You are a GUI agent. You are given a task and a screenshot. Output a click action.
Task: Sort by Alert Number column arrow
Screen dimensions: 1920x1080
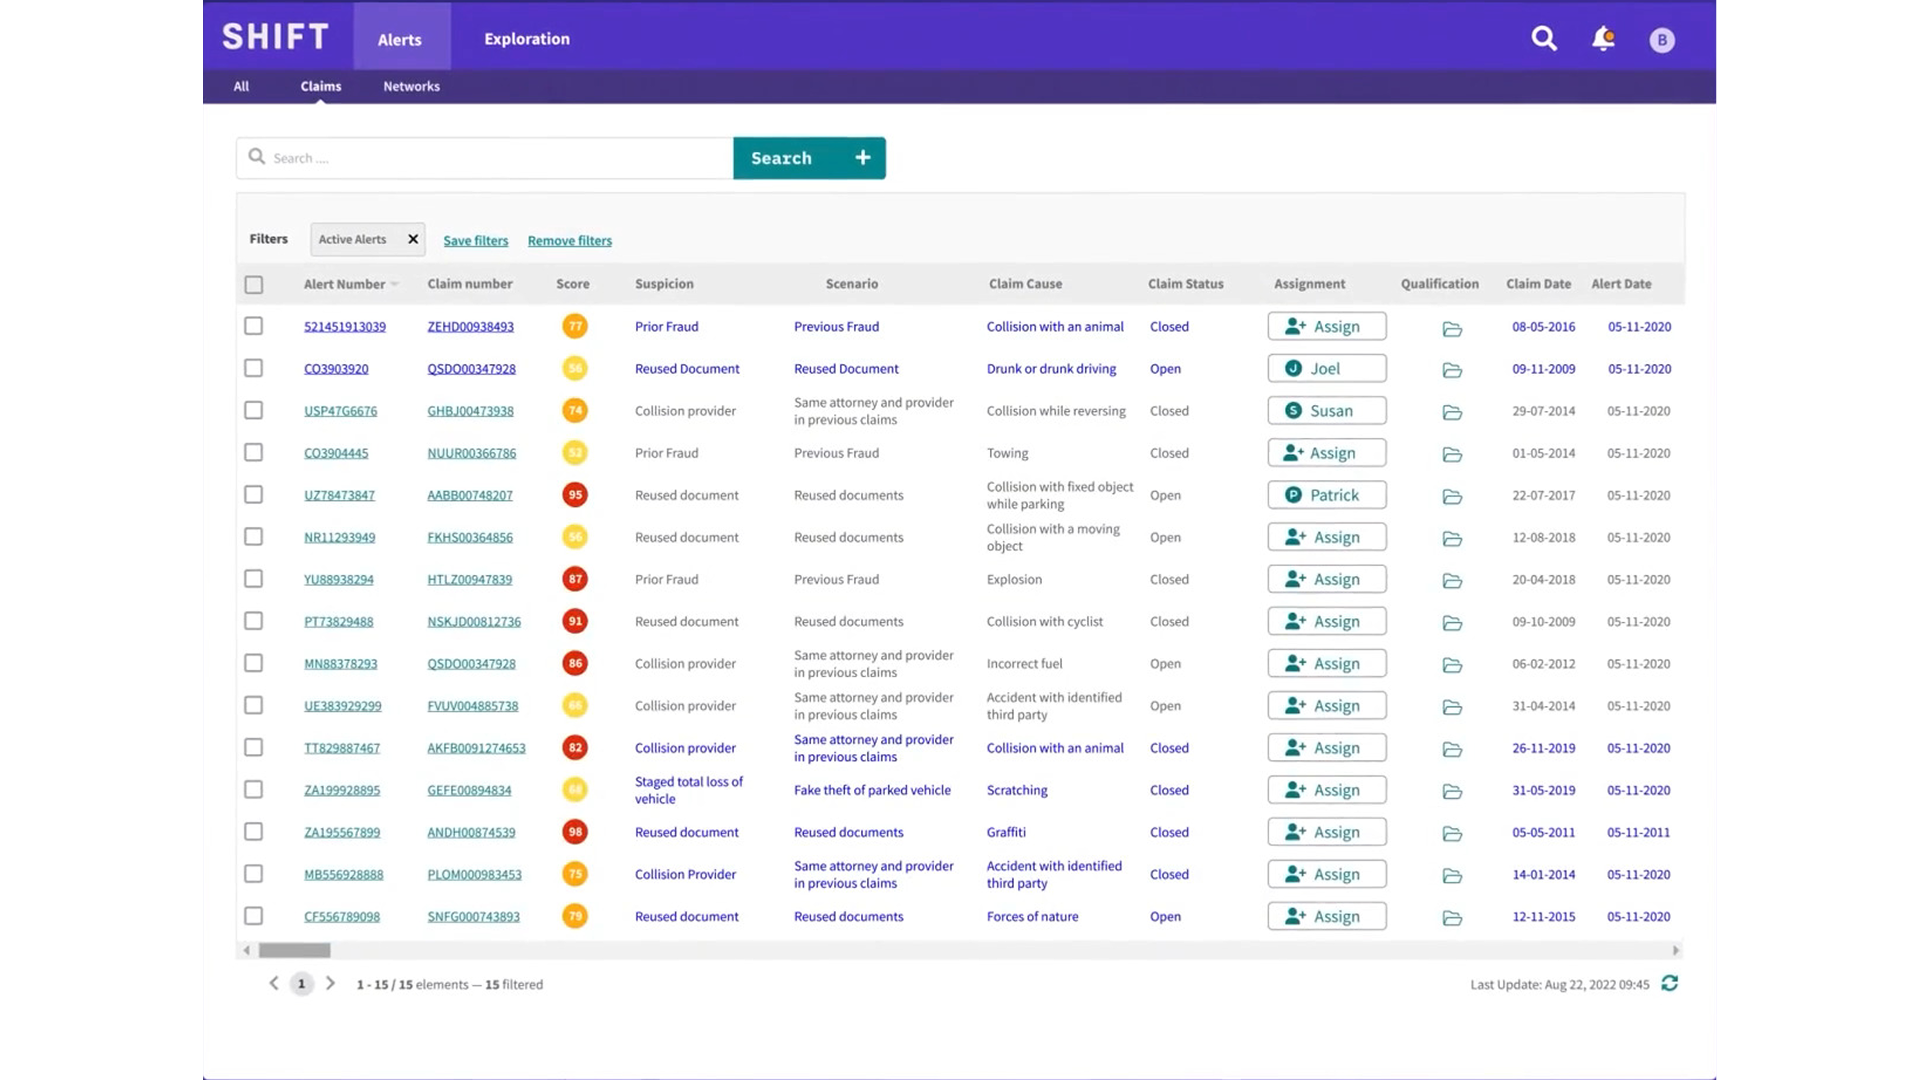point(395,285)
